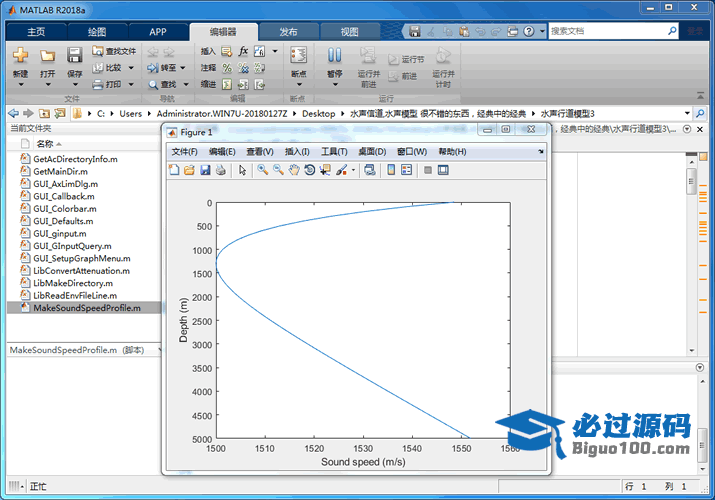
Task: Open the 工具(T) menu in Figure 1
Action: (334, 152)
